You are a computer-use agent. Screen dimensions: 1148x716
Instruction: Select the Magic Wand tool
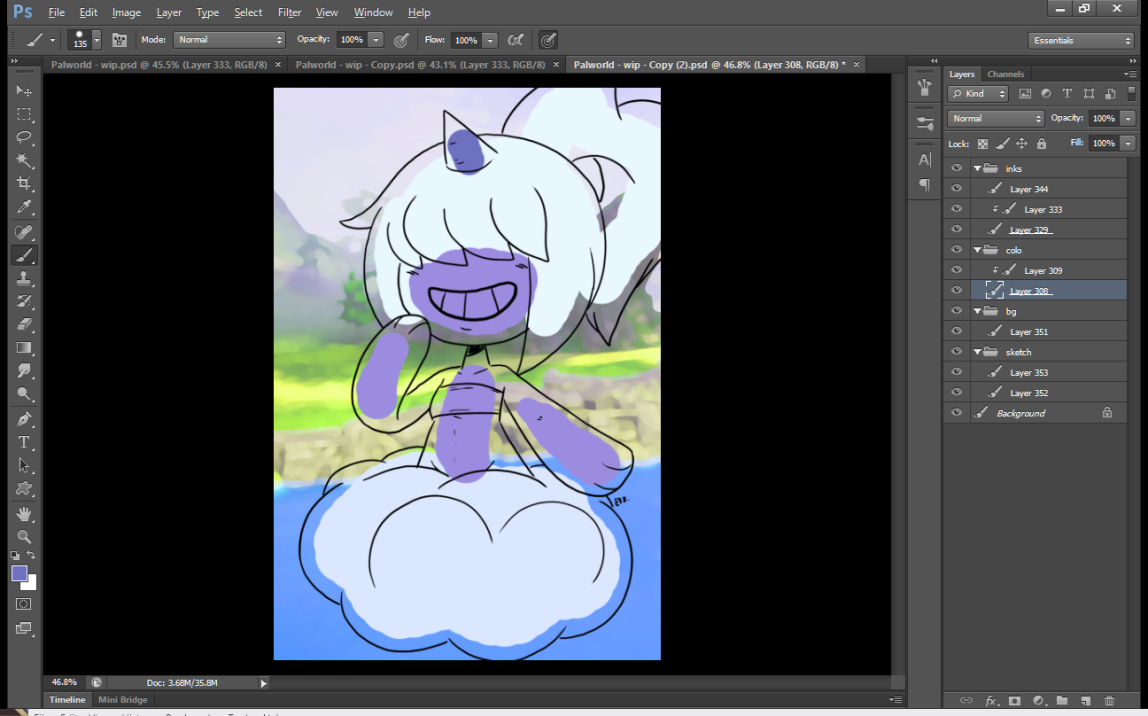click(24, 161)
